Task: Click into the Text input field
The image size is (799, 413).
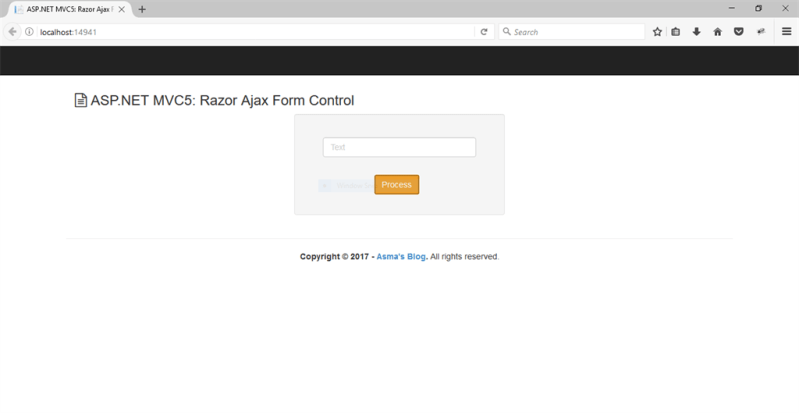Action: (400, 147)
